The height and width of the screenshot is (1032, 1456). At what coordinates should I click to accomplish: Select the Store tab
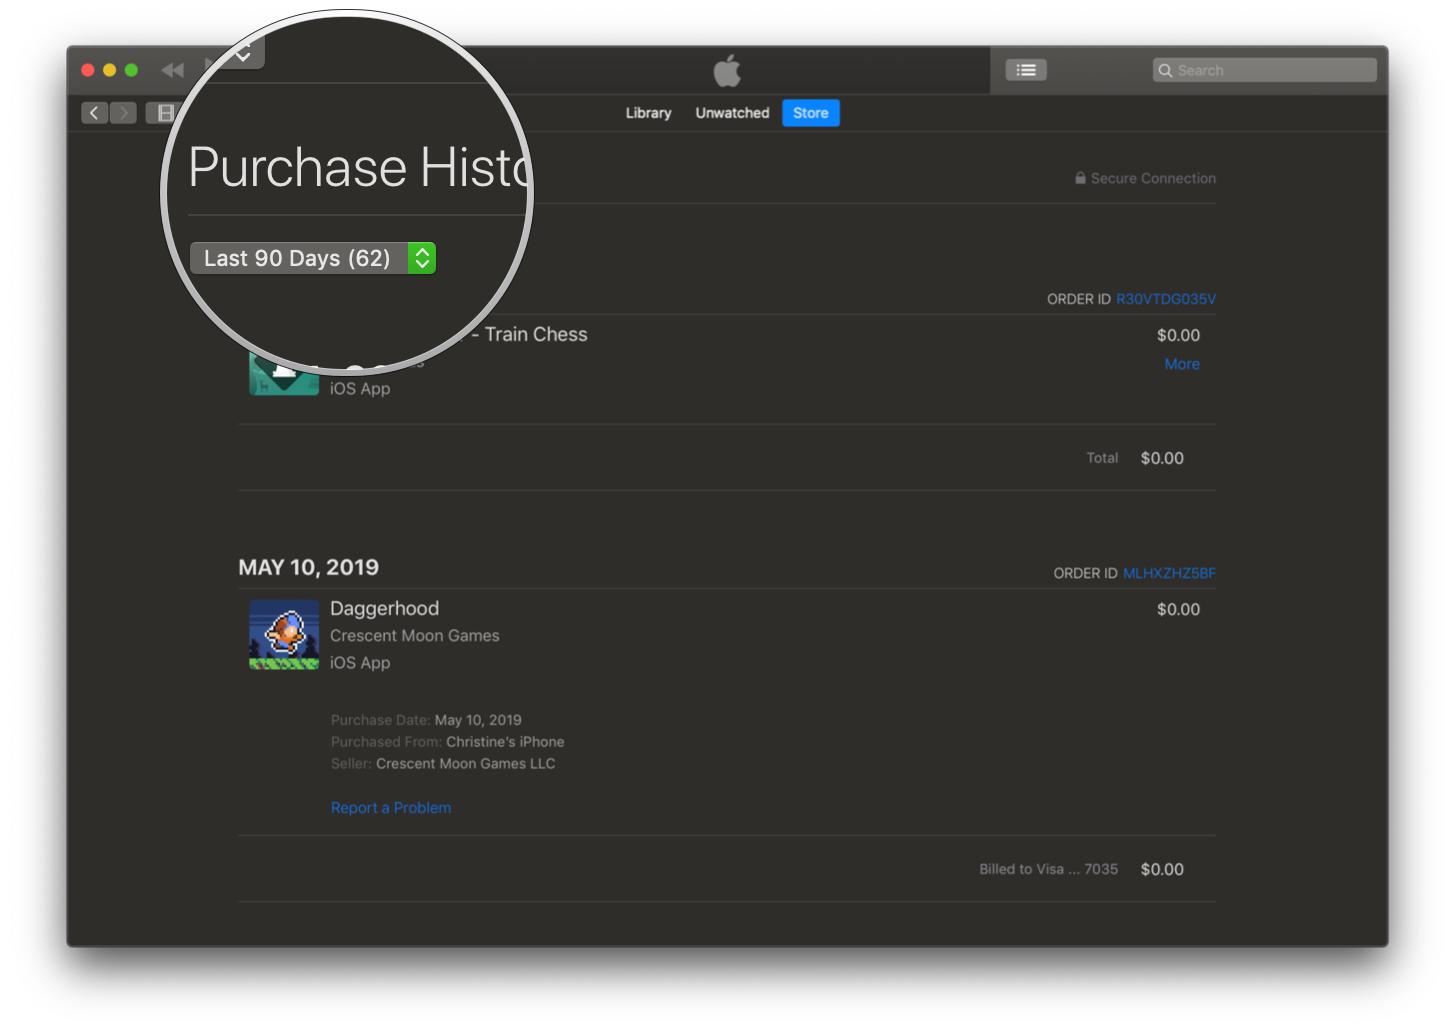[811, 113]
